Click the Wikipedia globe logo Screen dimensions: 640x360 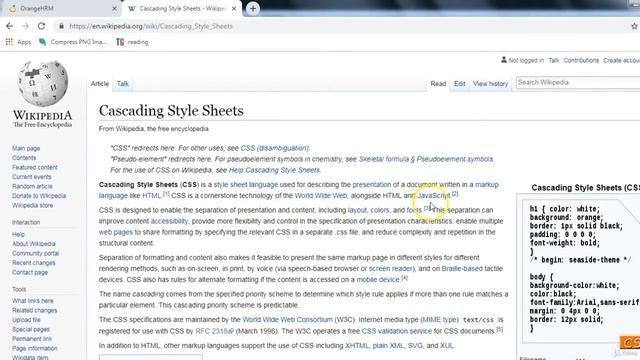[42, 83]
